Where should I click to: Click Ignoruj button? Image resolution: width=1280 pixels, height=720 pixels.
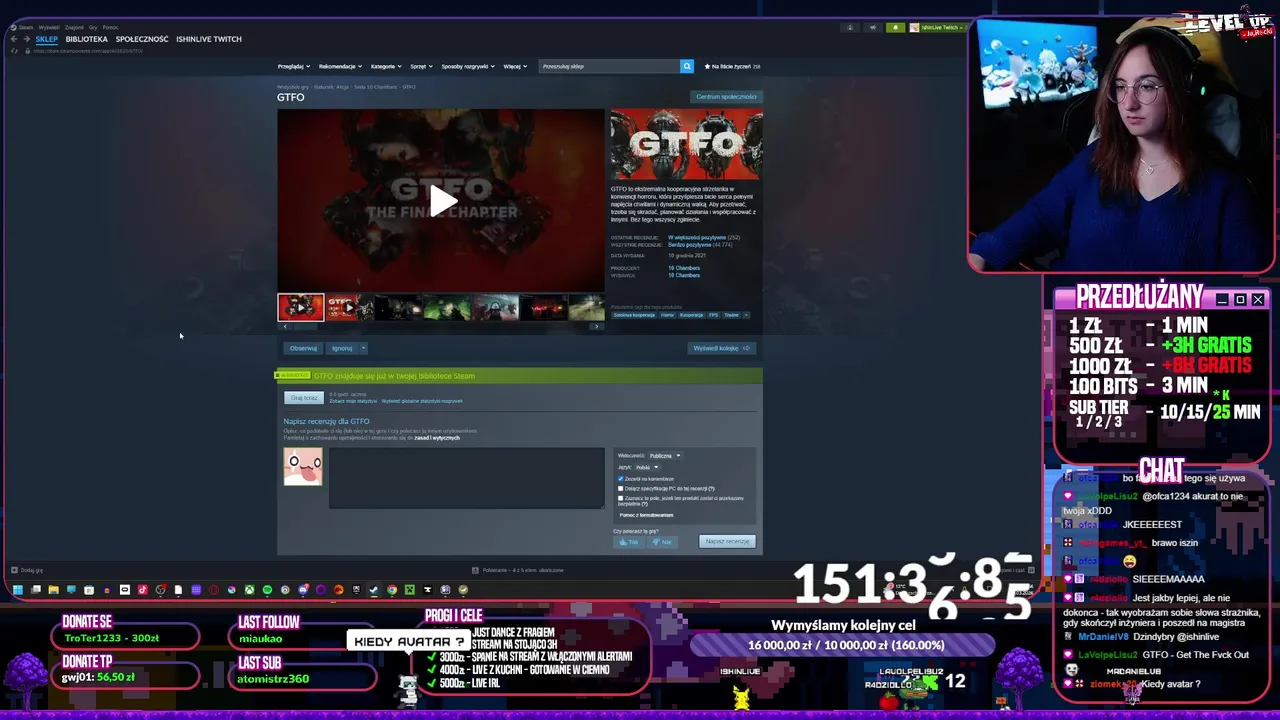click(342, 348)
